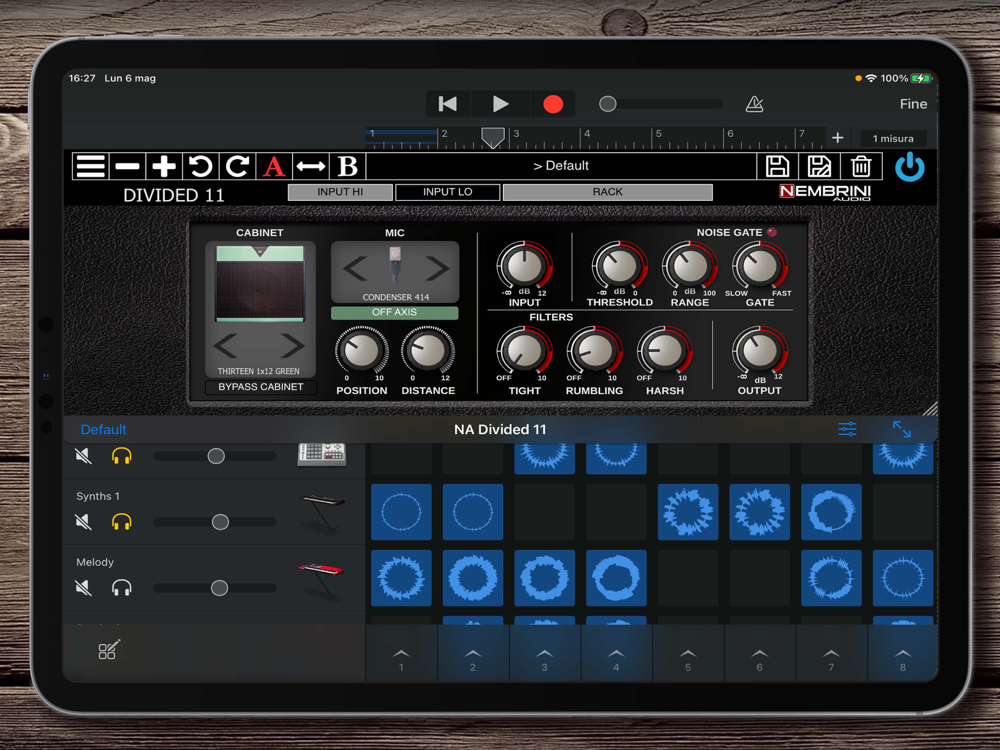Open the plugin controls sliders icon

tap(847, 429)
